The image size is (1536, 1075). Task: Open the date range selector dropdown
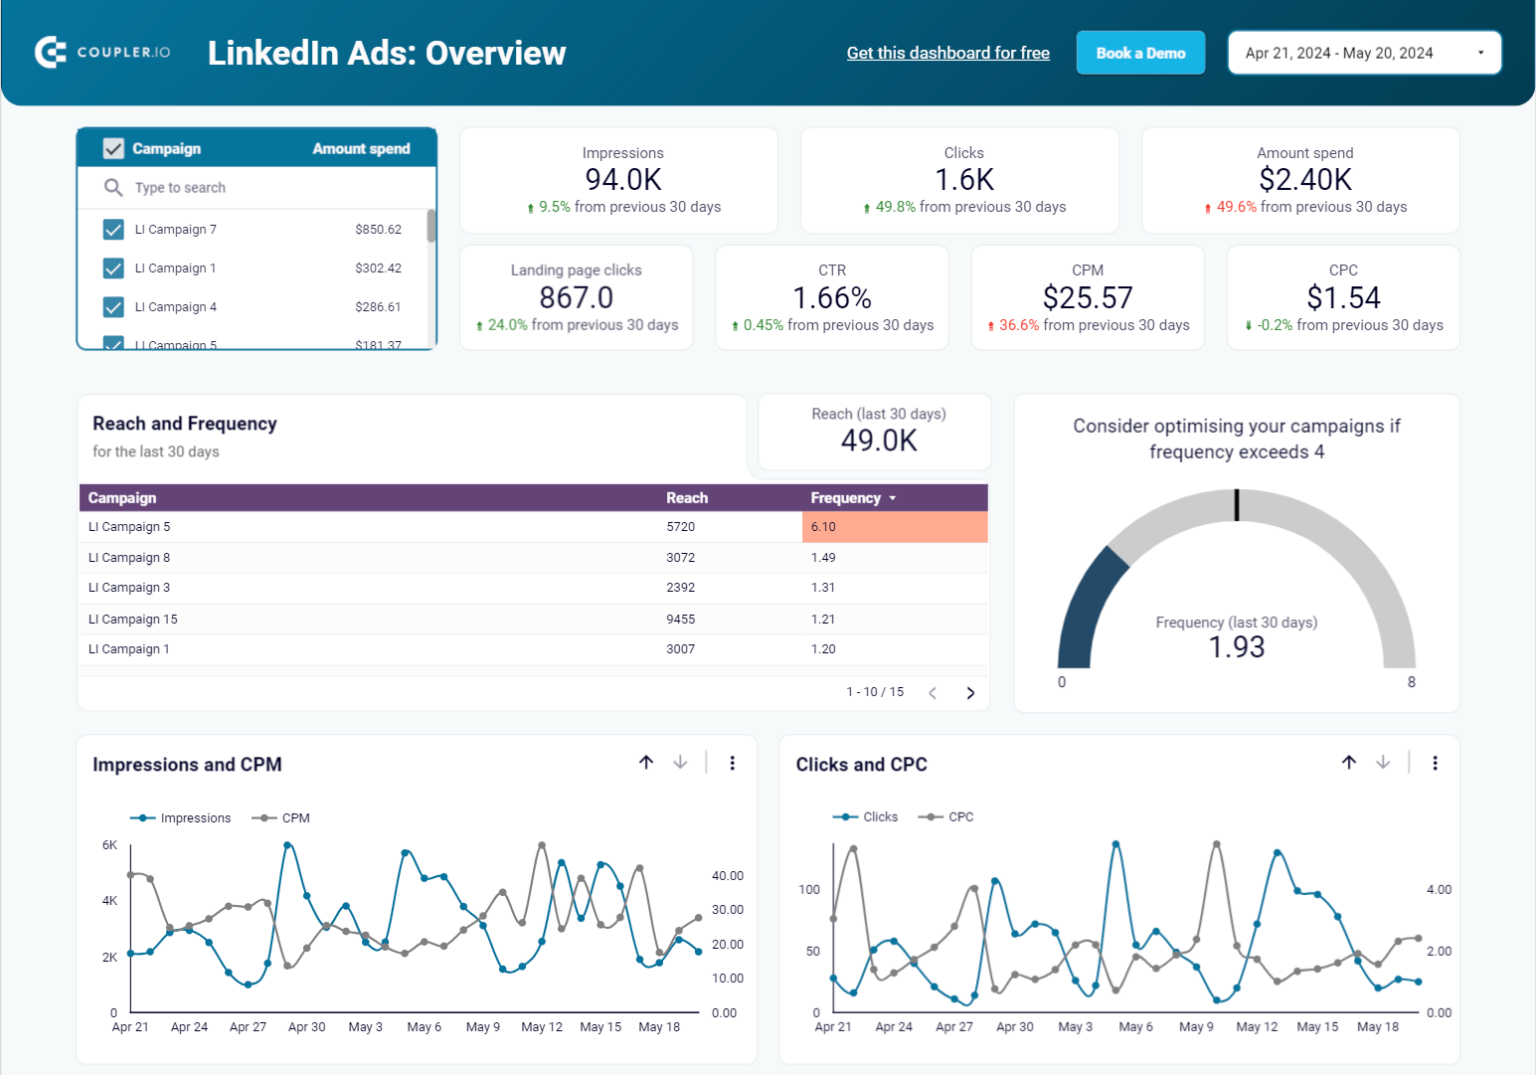(1364, 52)
